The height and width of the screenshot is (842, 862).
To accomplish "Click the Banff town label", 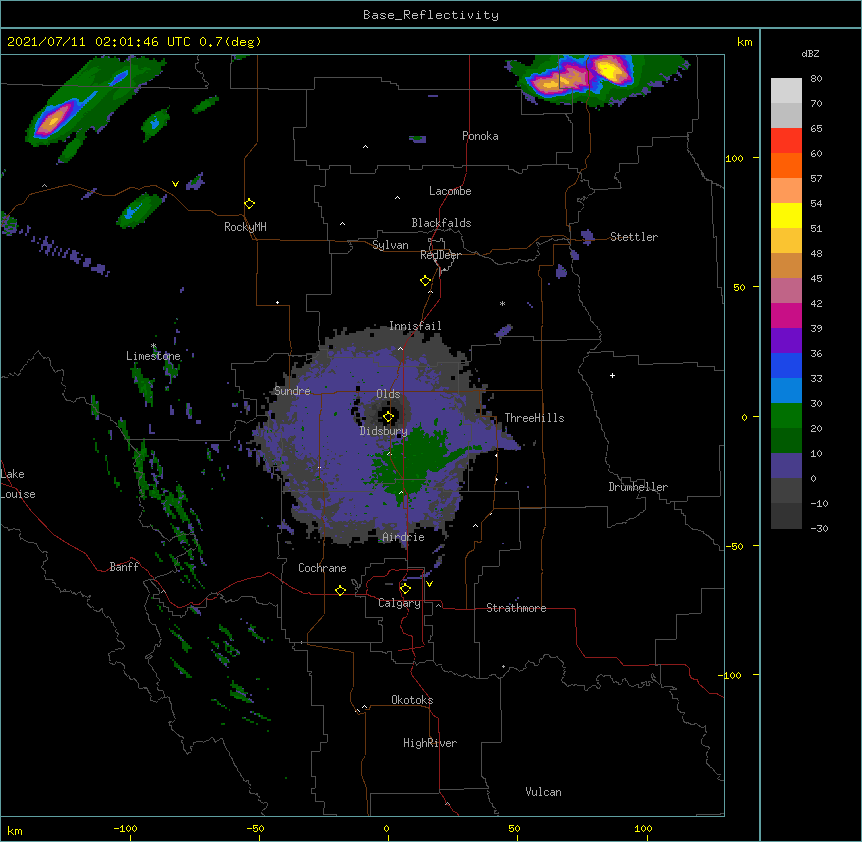I will click(124, 567).
